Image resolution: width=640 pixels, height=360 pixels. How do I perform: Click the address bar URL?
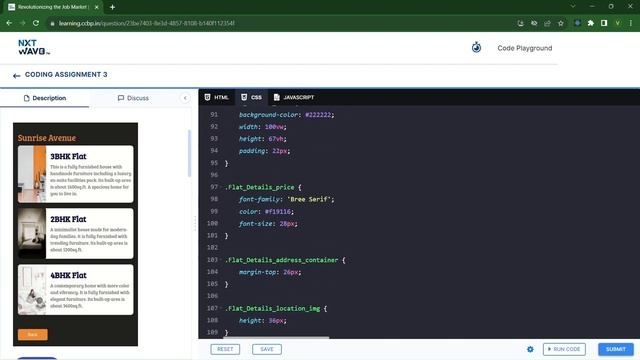click(x=147, y=23)
